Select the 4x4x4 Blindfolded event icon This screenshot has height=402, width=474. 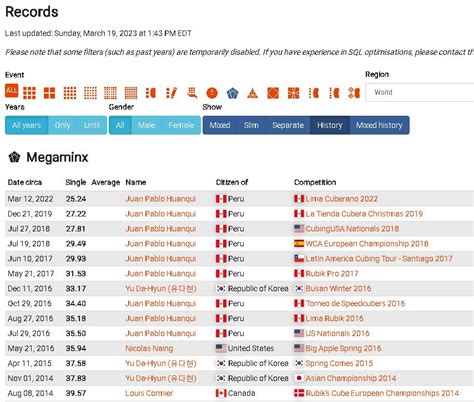pyautogui.click(x=314, y=93)
